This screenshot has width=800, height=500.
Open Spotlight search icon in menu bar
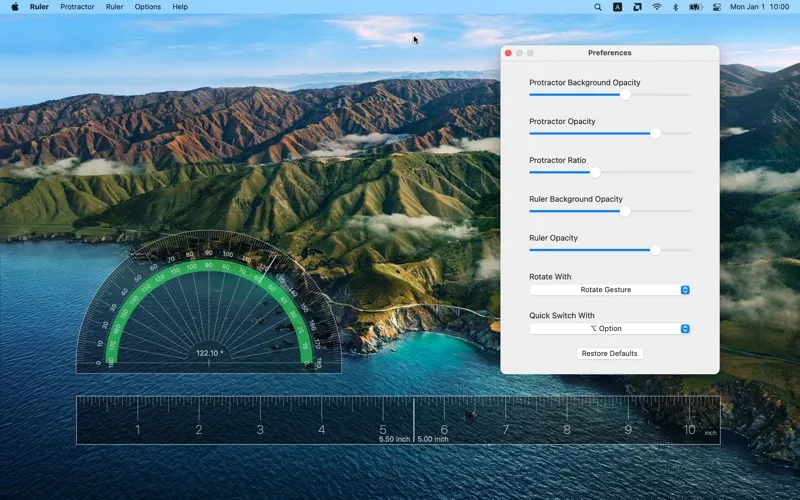(x=597, y=7)
